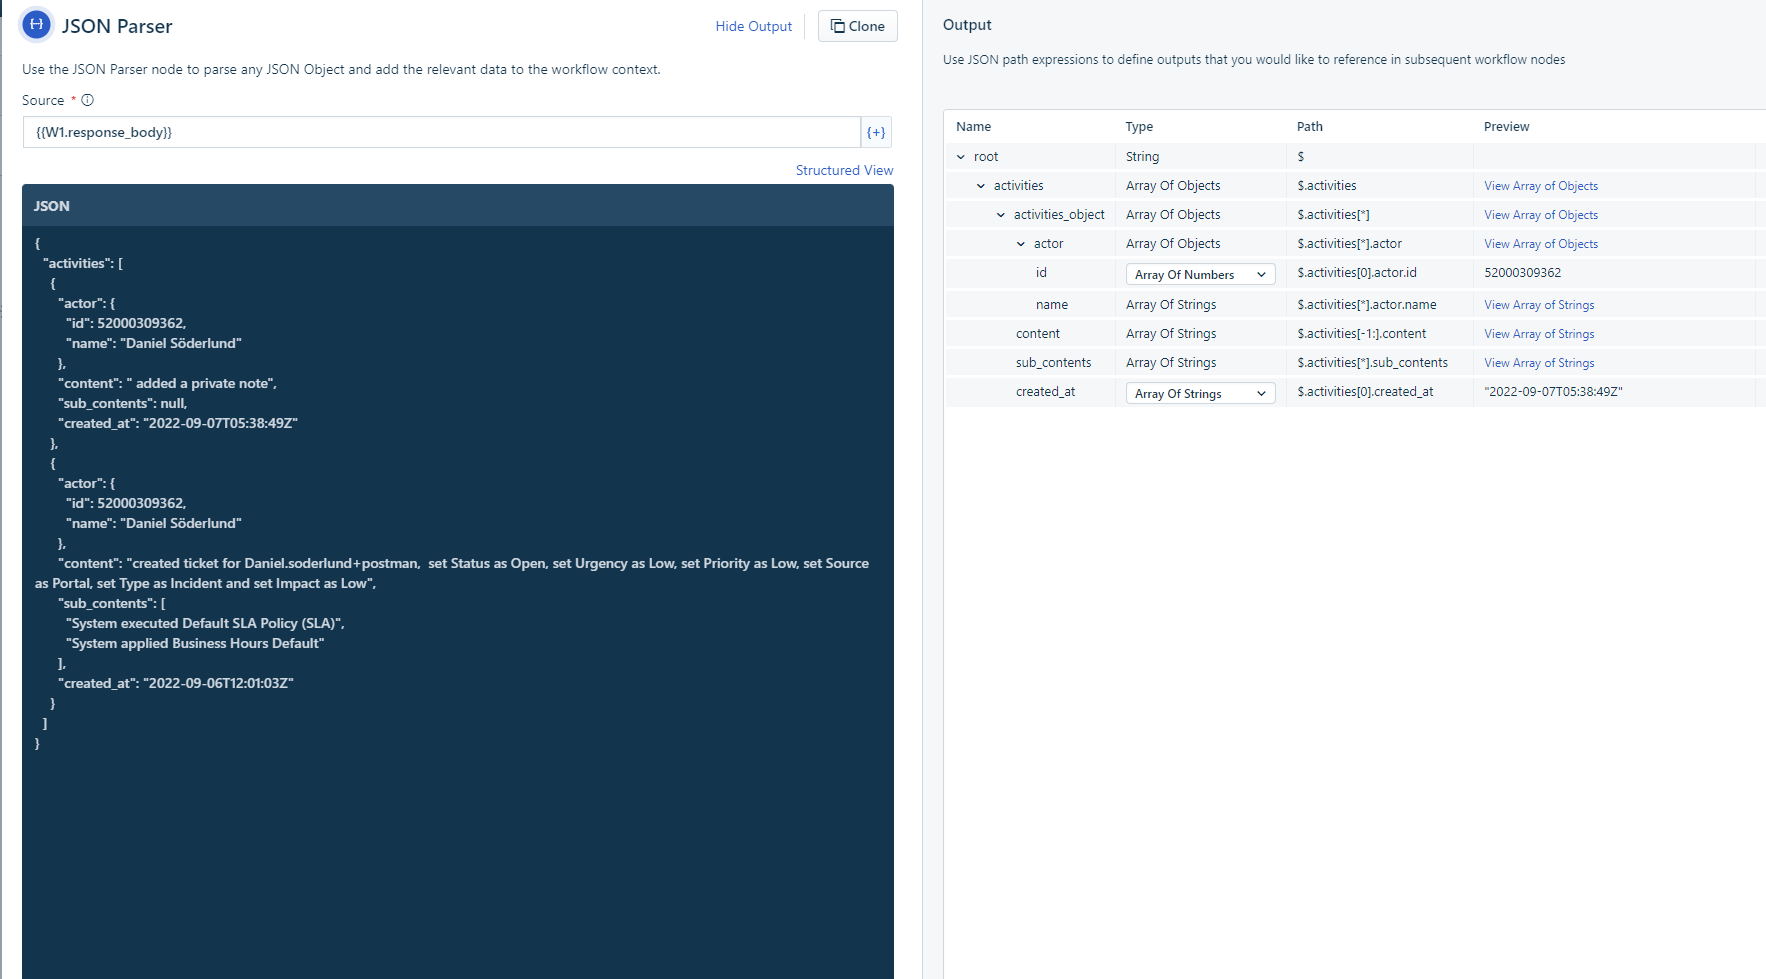Click the $.activities path cell
The image size is (1766, 979).
click(x=1326, y=185)
